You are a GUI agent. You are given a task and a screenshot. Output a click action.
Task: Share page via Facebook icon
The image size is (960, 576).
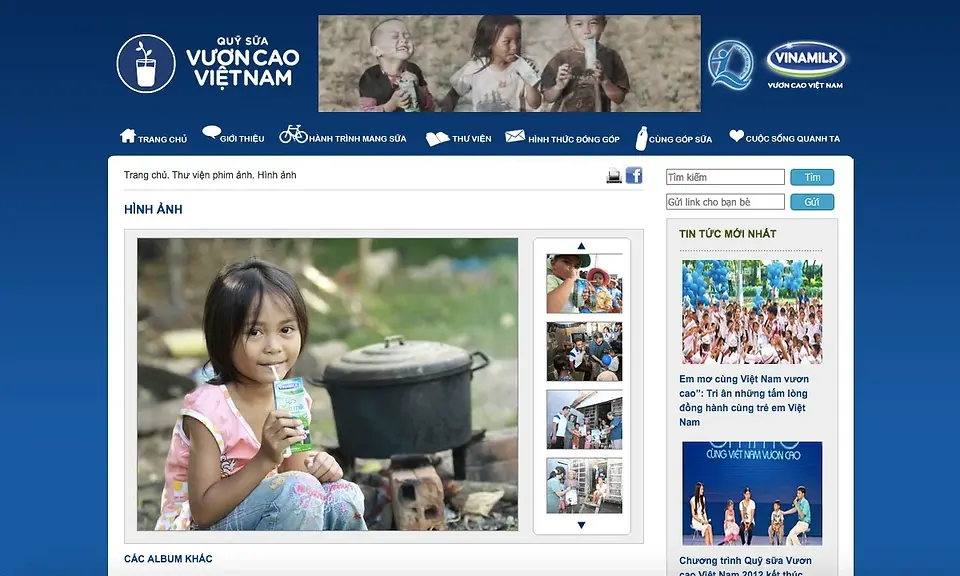634,175
